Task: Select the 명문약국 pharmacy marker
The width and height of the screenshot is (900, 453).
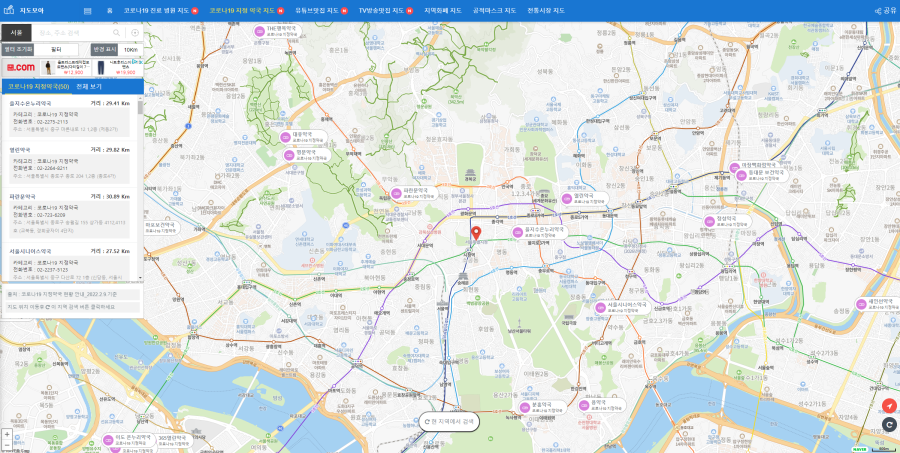Action: pos(307,154)
